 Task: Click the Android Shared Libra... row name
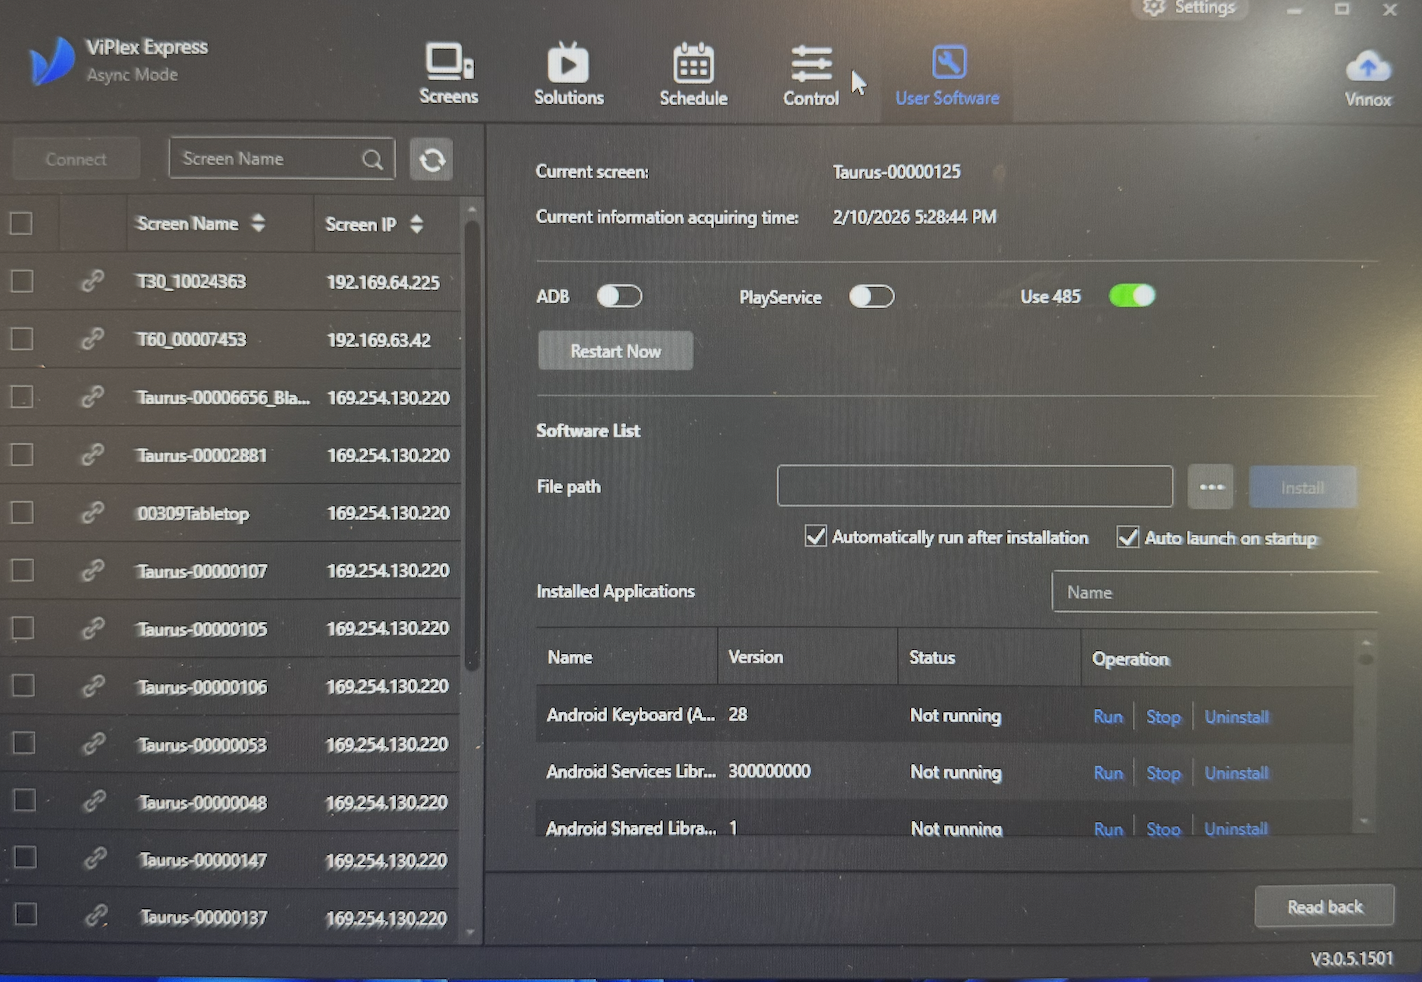tap(631, 828)
